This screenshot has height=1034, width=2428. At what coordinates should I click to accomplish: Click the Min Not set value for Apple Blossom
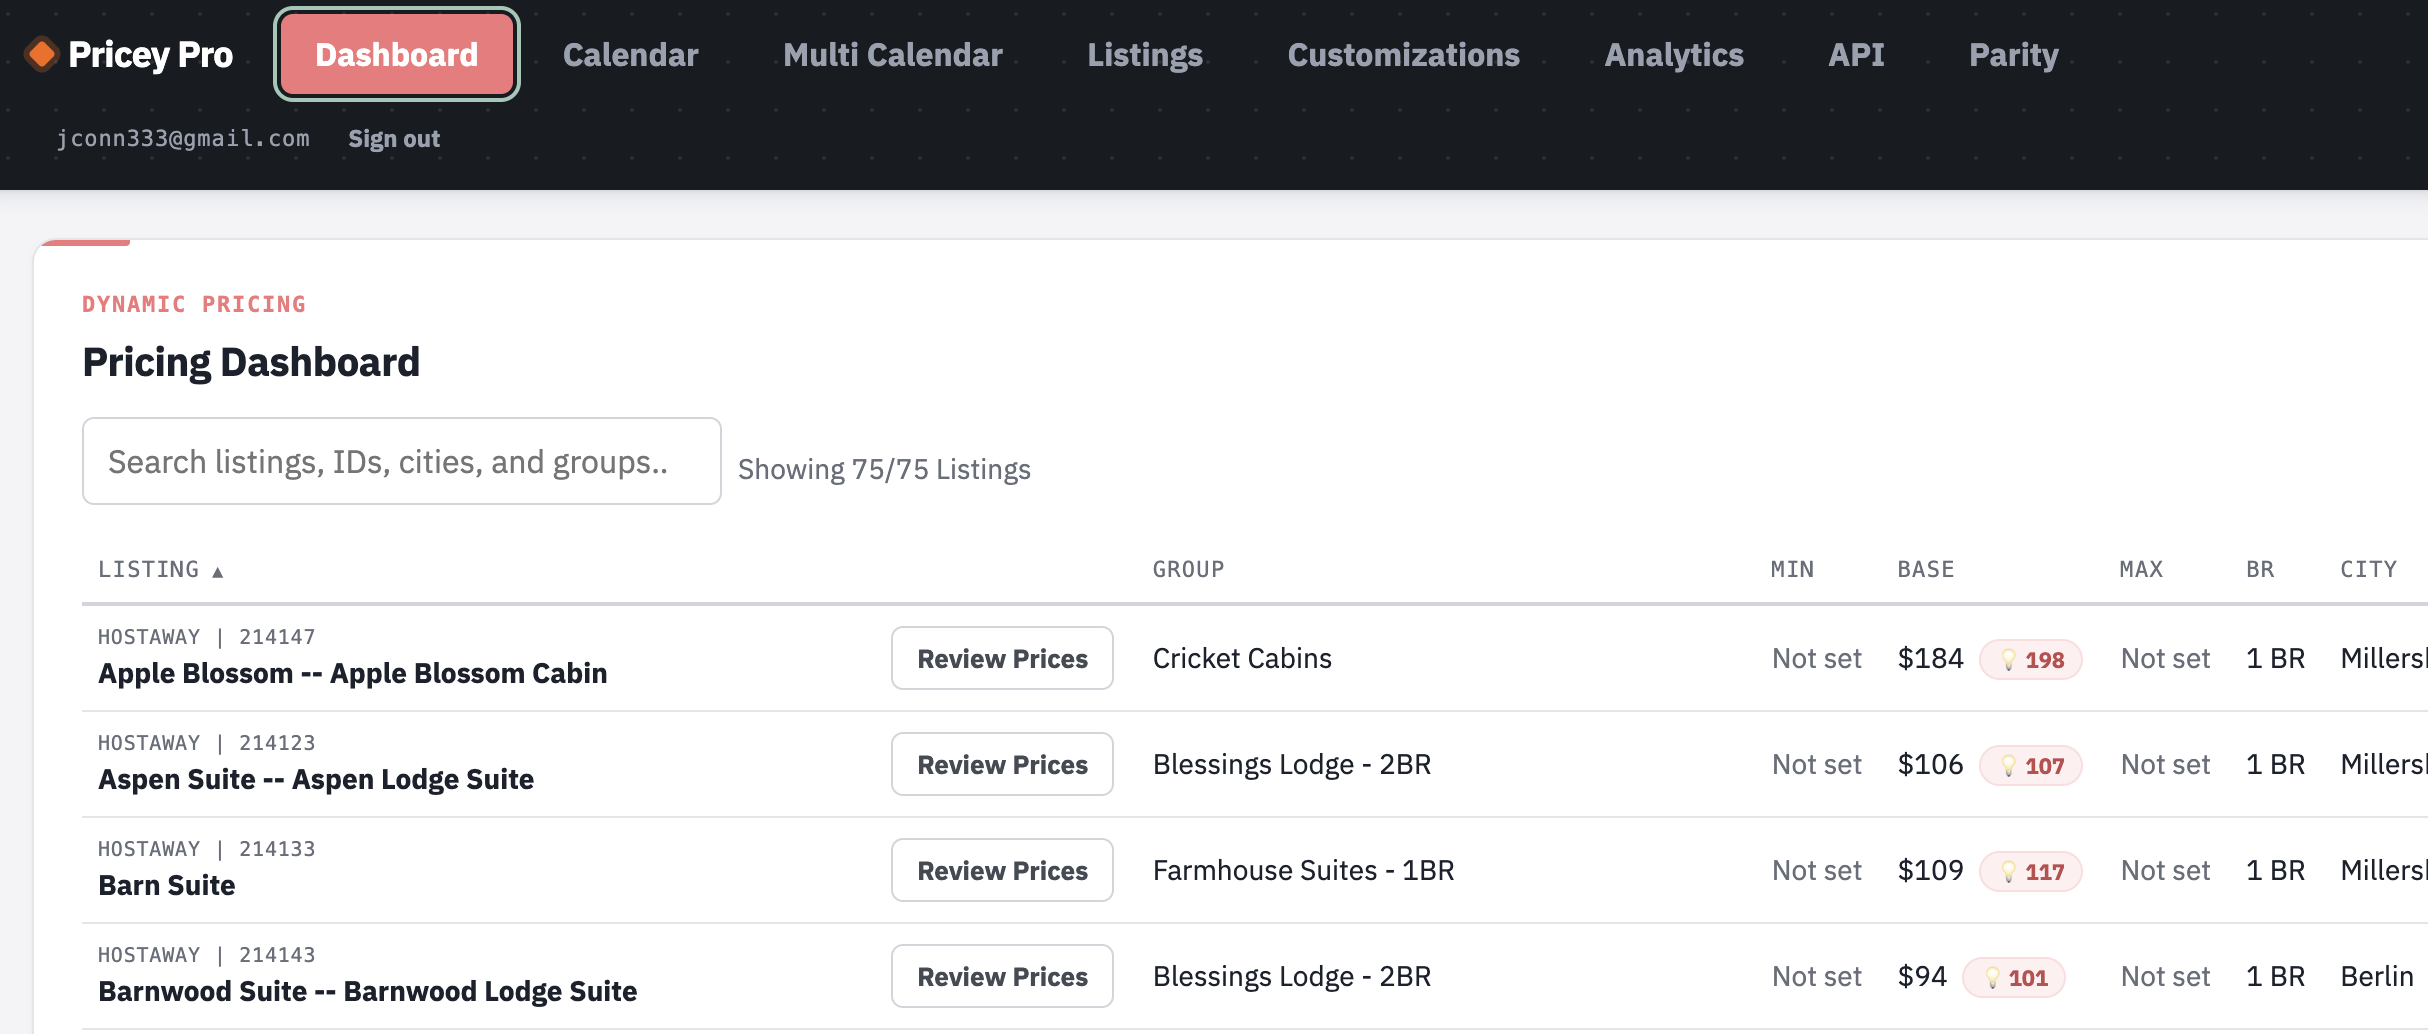click(1817, 658)
